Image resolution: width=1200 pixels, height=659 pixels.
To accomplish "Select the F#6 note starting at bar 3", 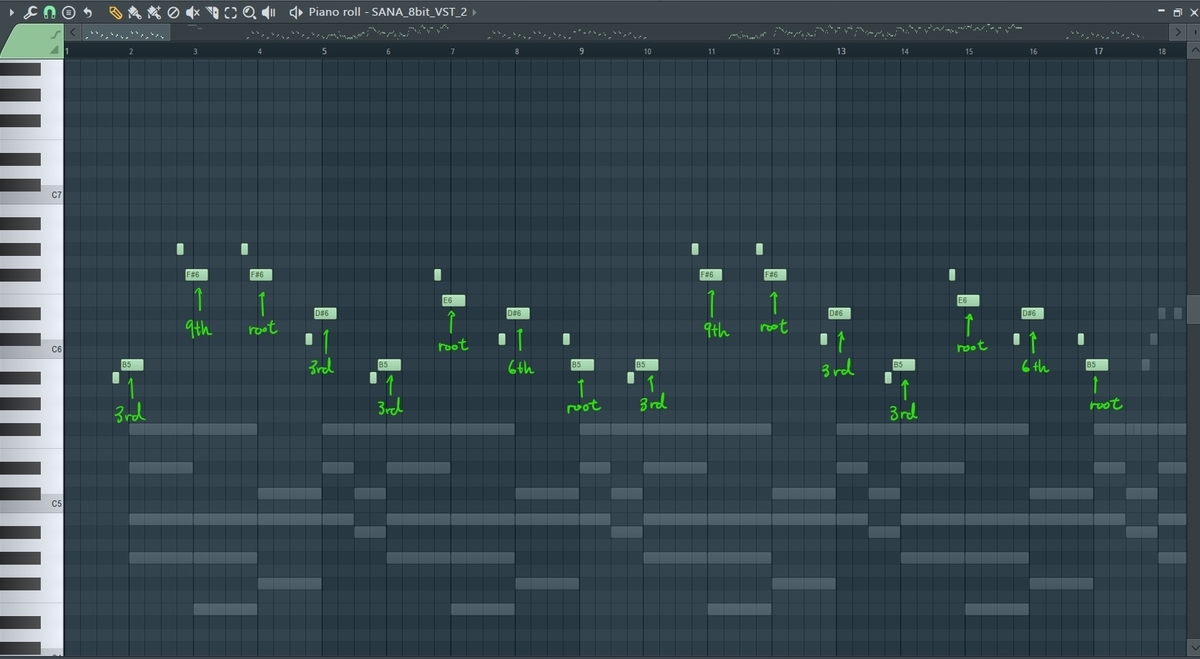I will pyautogui.click(x=197, y=275).
